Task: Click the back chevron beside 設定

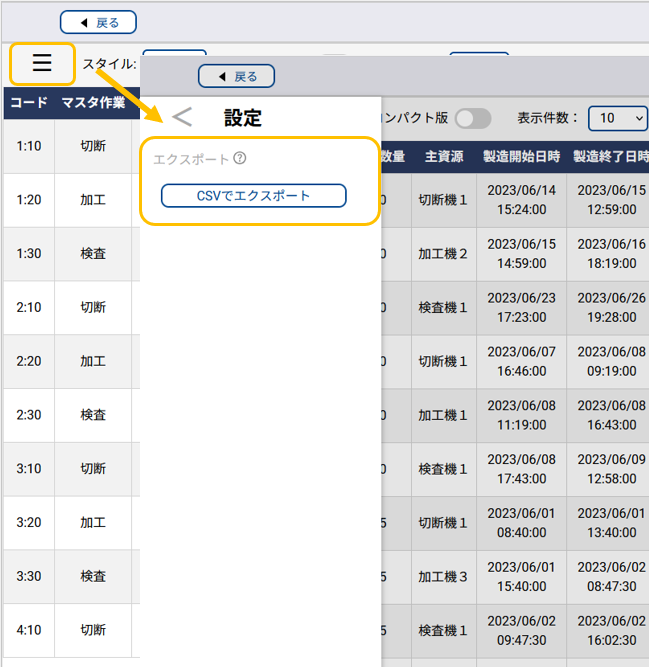Action: pos(182,117)
